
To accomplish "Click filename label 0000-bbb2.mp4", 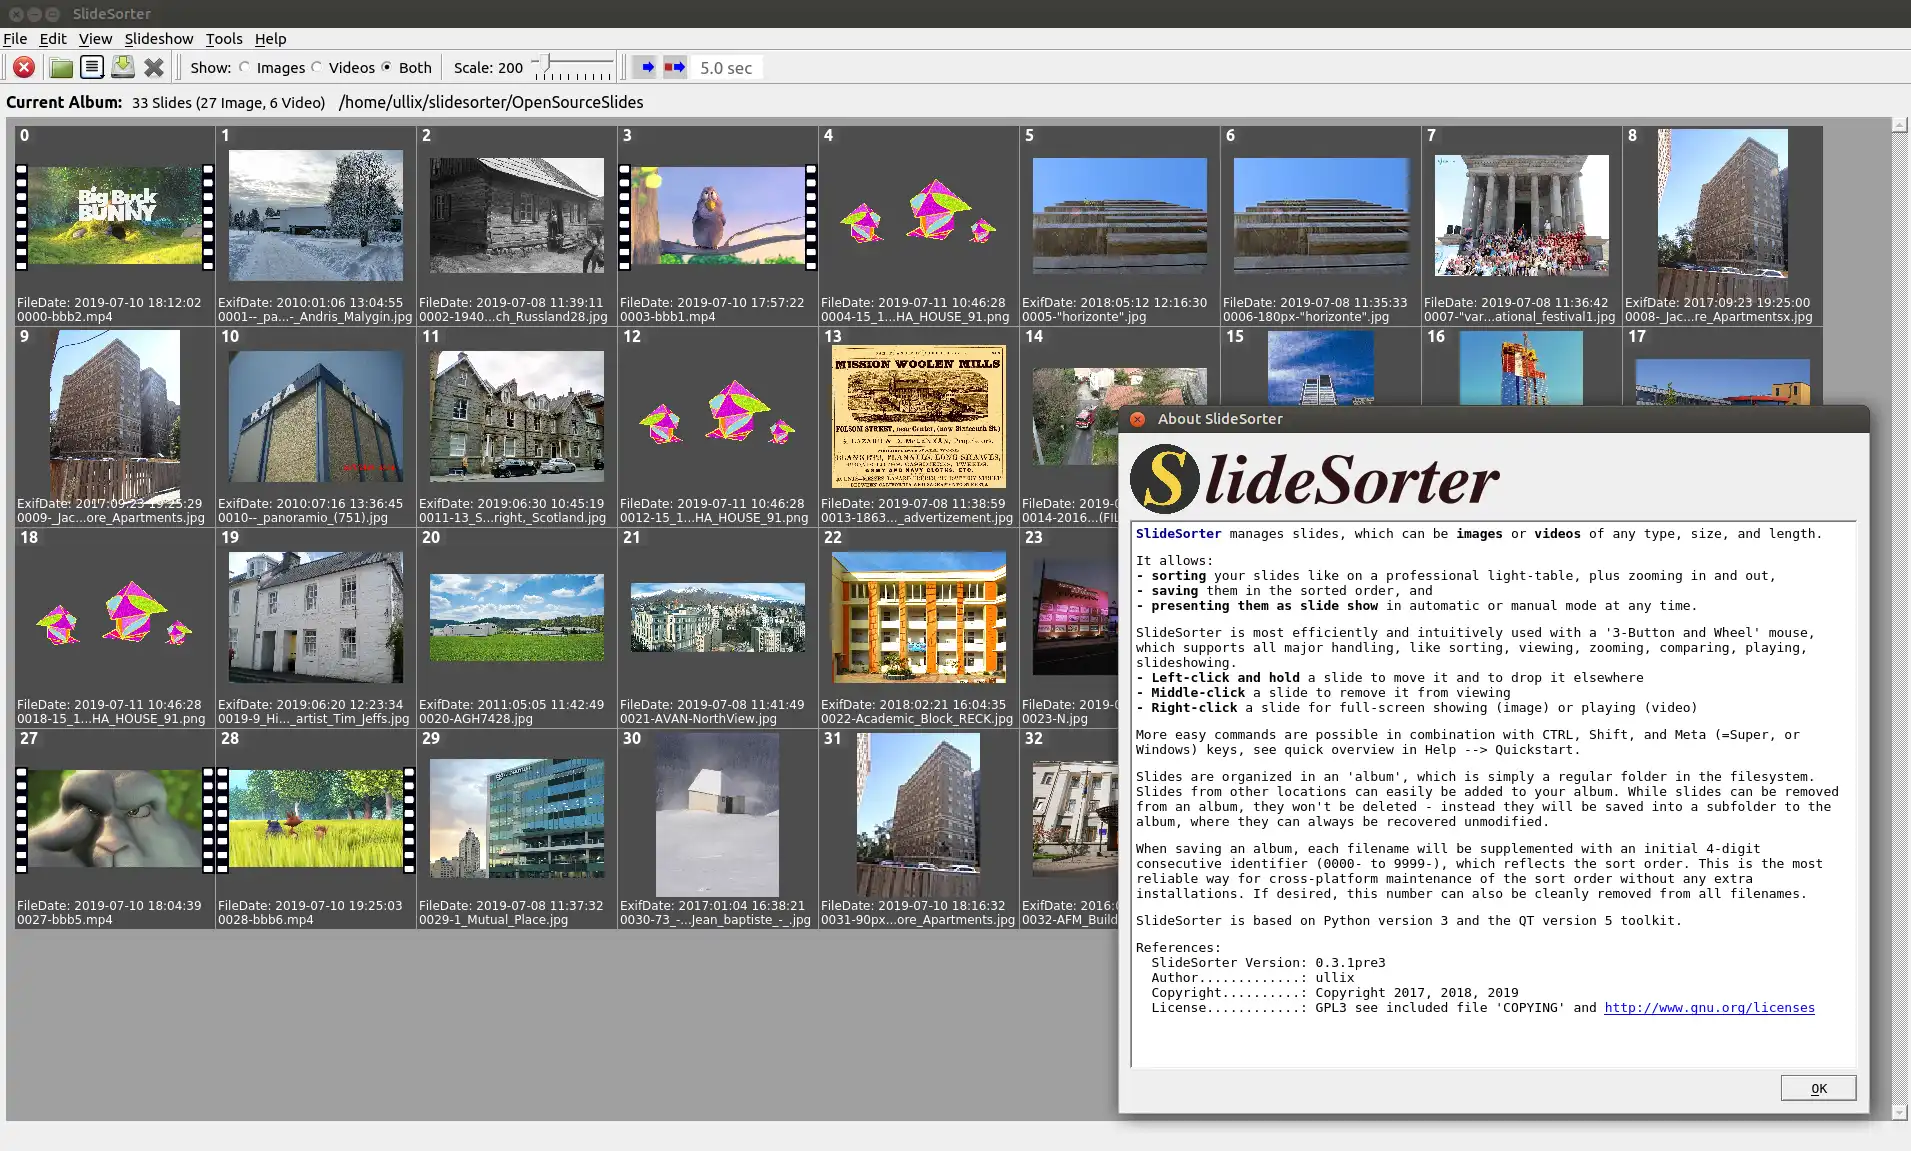I will pyautogui.click(x=65, y=317).
